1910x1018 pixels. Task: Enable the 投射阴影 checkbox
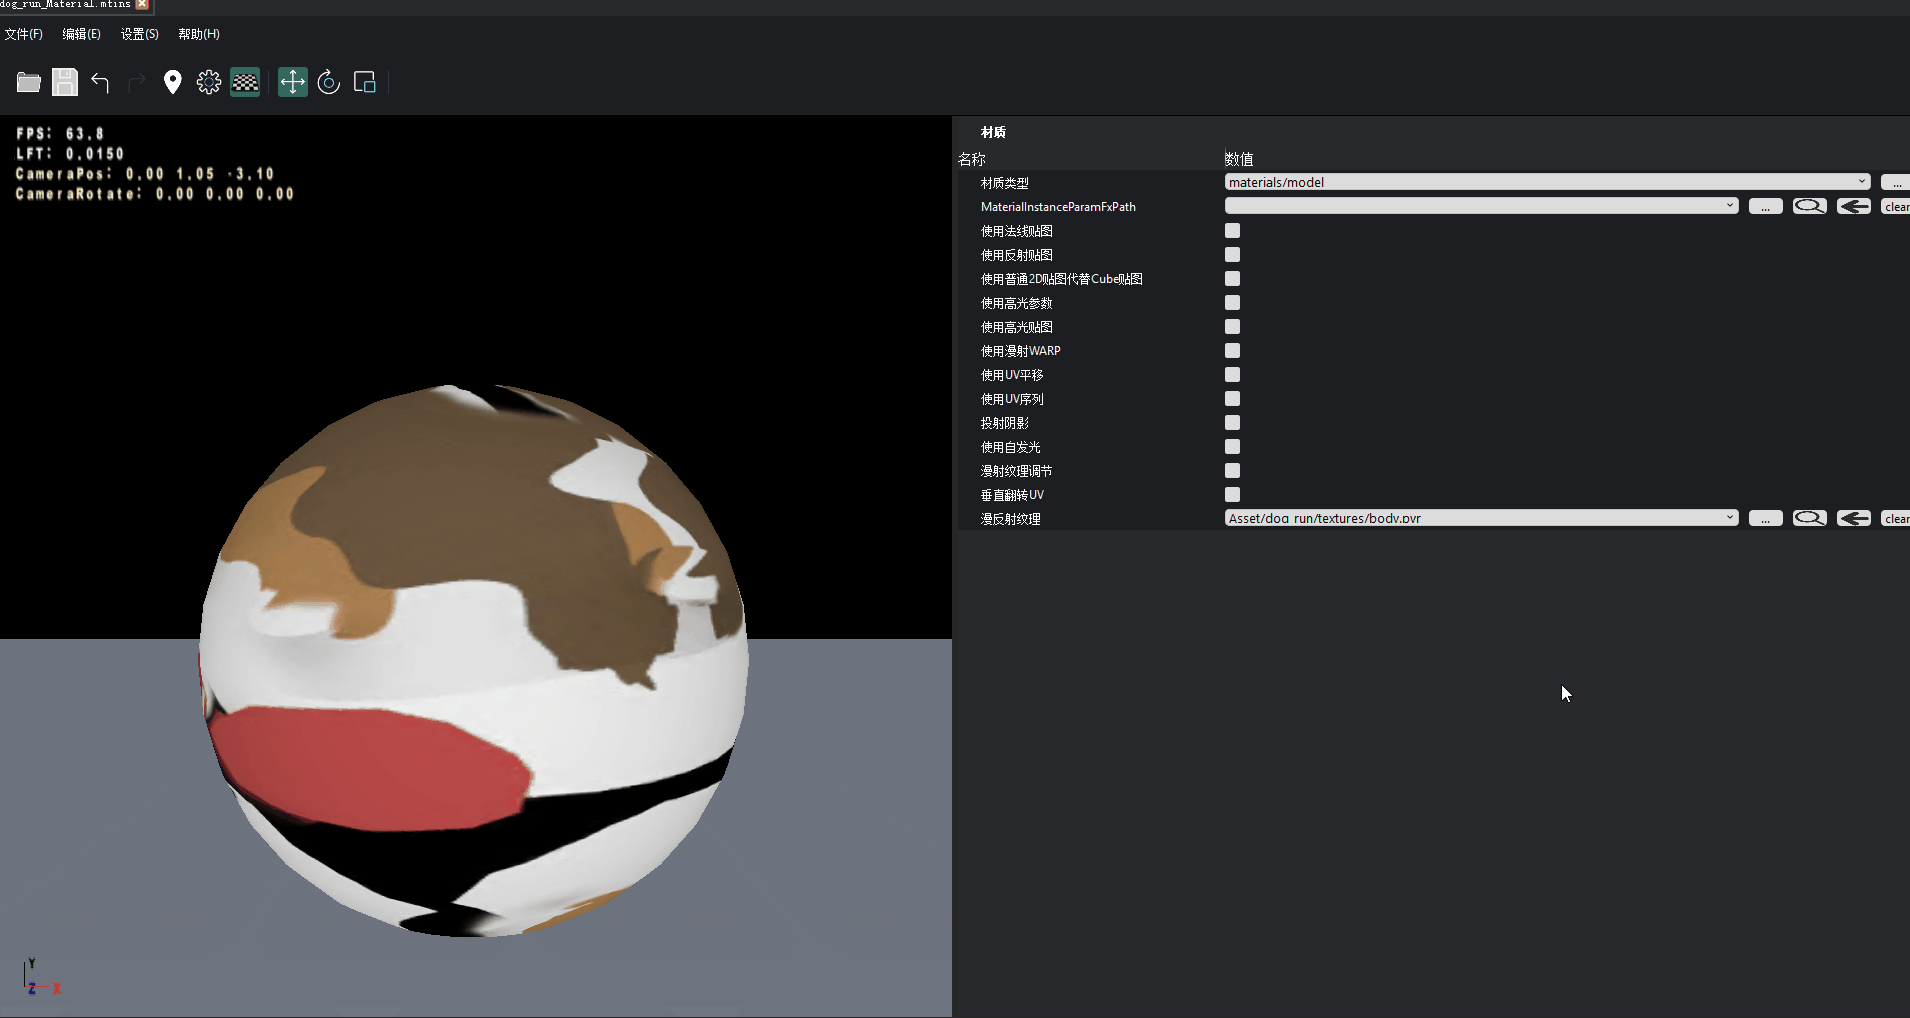1232,423
